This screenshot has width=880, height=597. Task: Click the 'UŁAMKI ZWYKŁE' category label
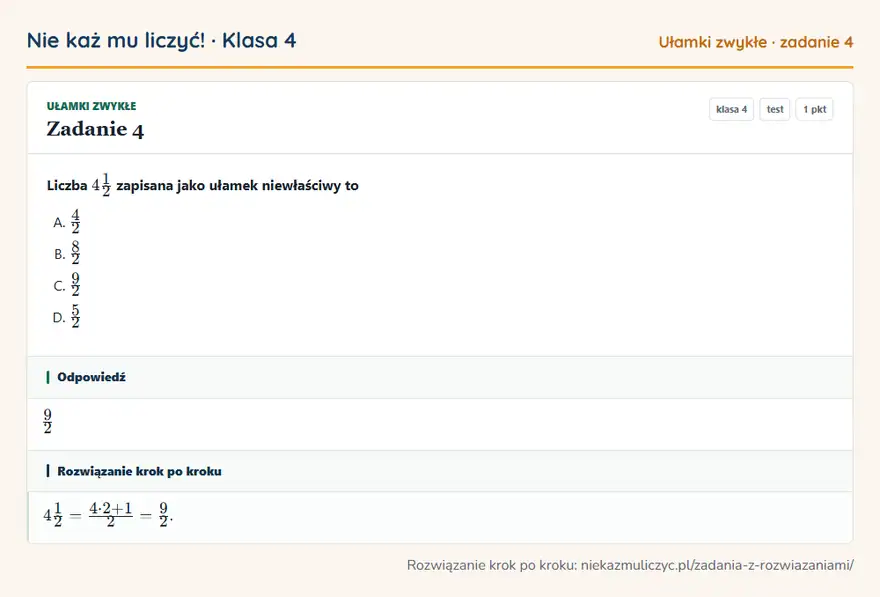point(91,106)
